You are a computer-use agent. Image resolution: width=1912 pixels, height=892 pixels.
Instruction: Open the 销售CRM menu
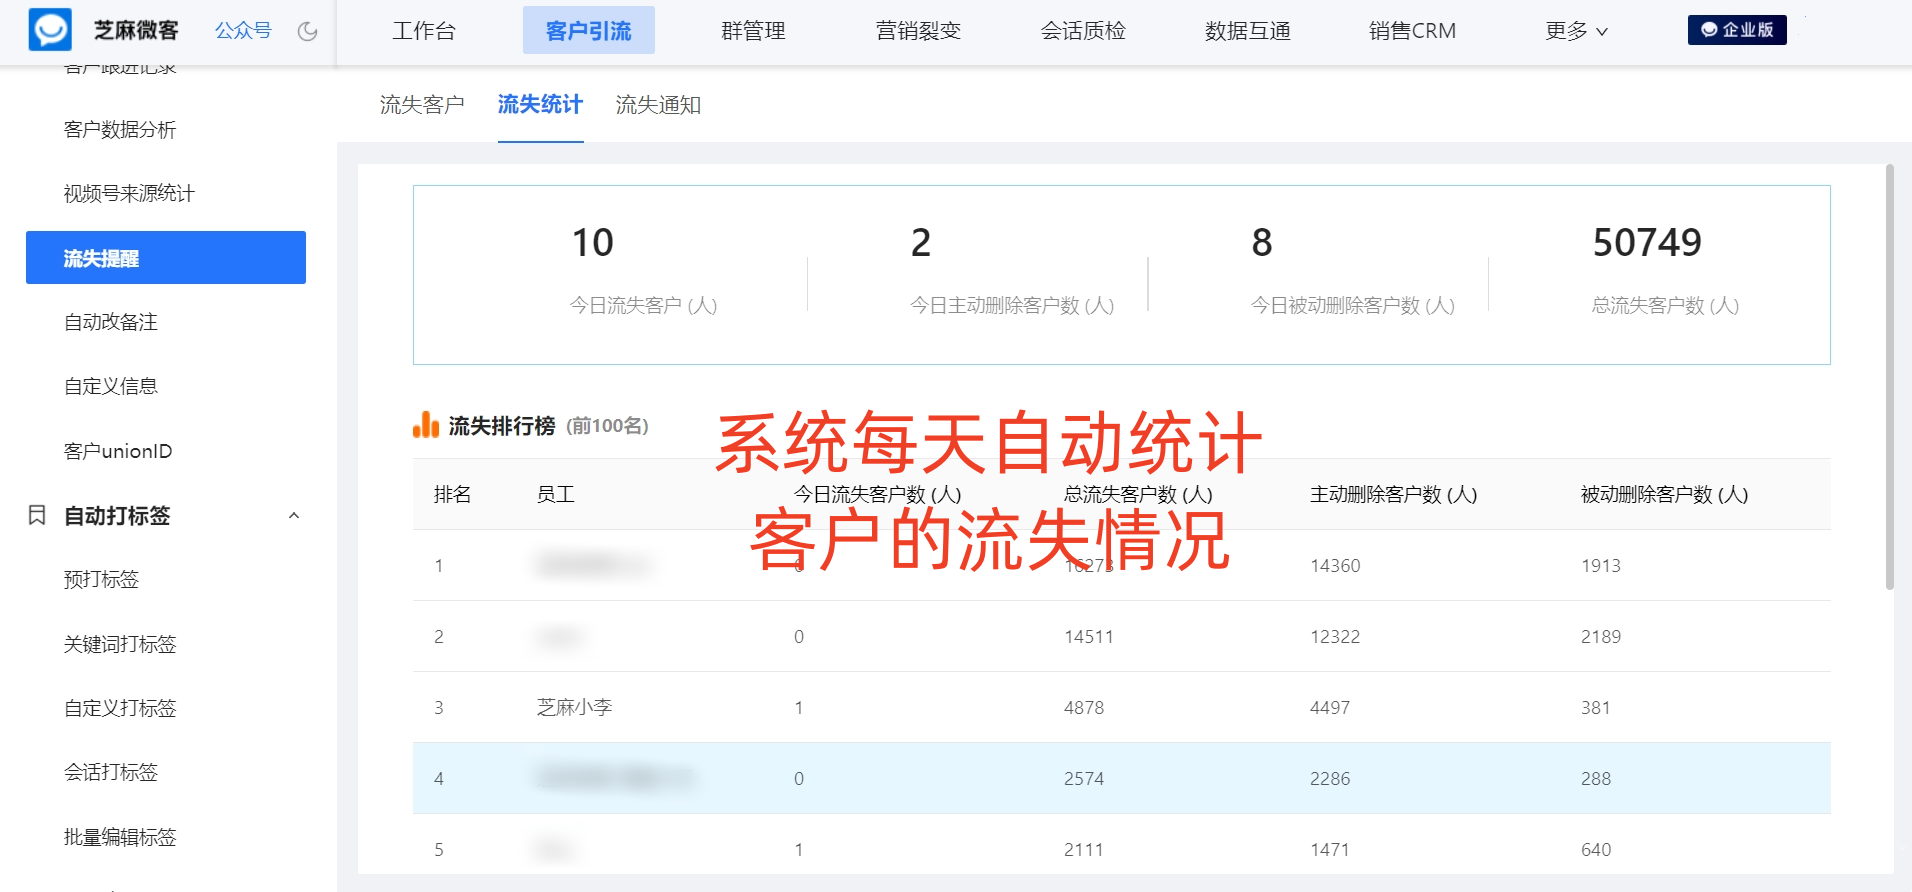(1412, 31)
